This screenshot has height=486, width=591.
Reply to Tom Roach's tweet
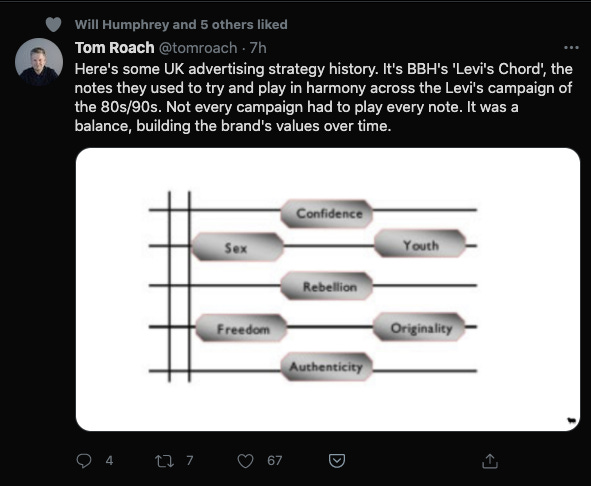(84, 460)
